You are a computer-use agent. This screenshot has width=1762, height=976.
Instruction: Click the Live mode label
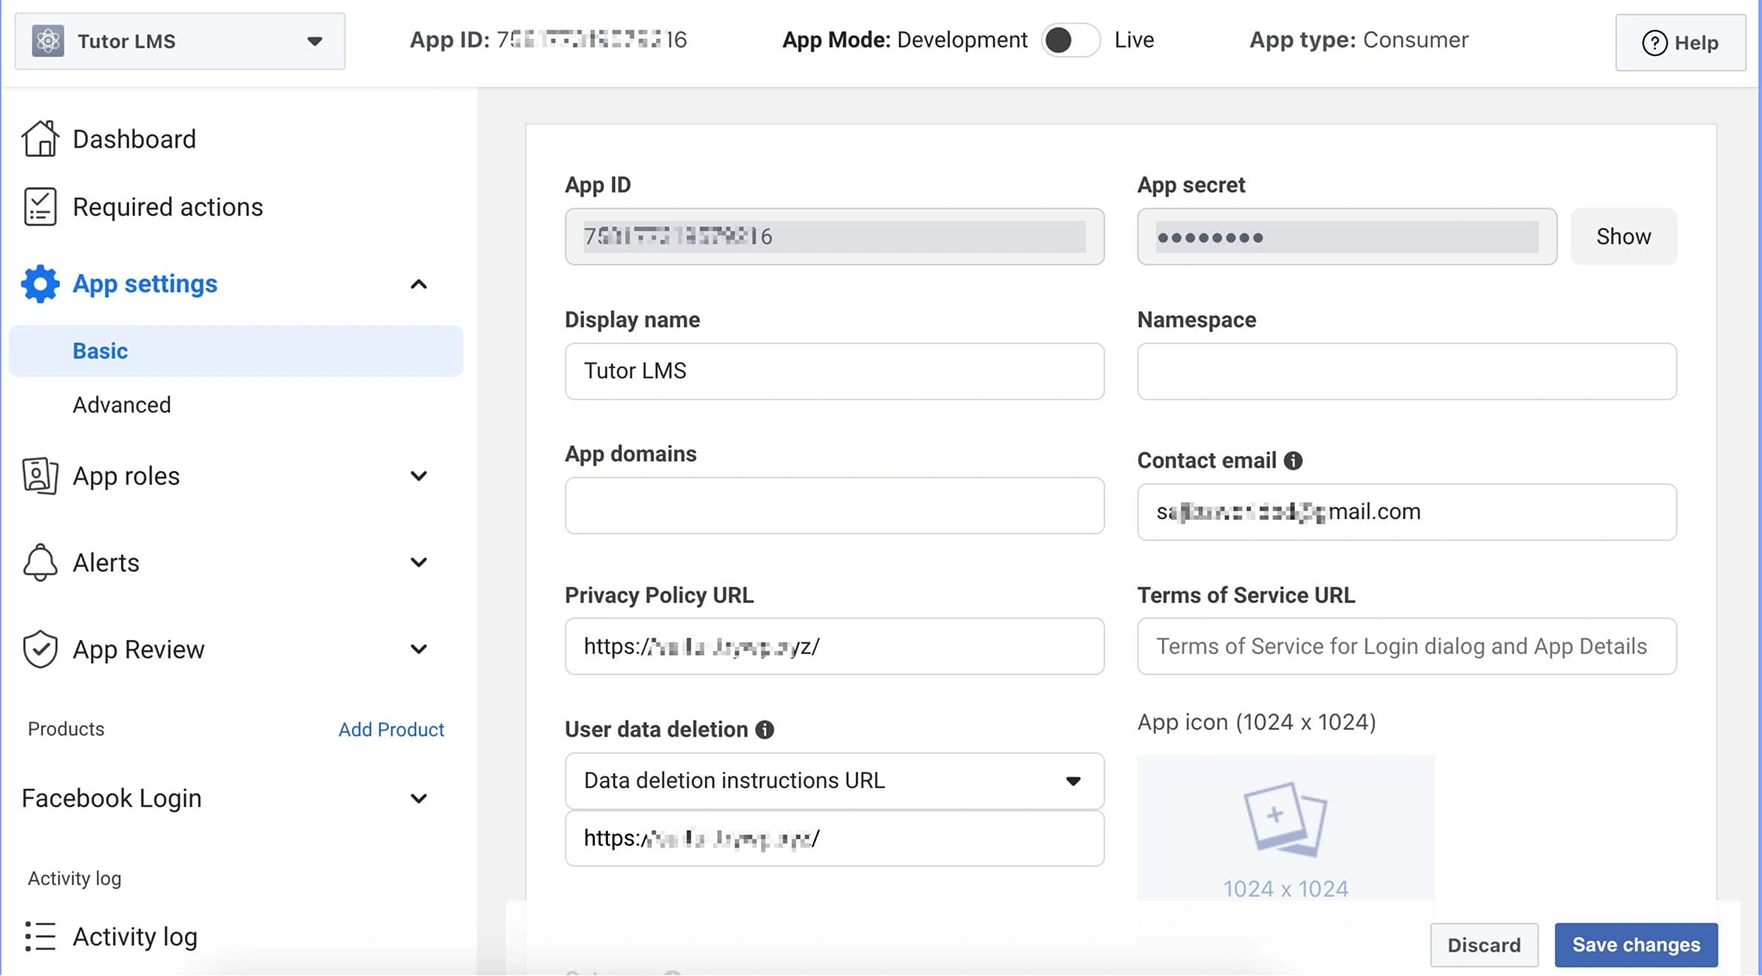pyautogui.click(x=1134, y=40)
